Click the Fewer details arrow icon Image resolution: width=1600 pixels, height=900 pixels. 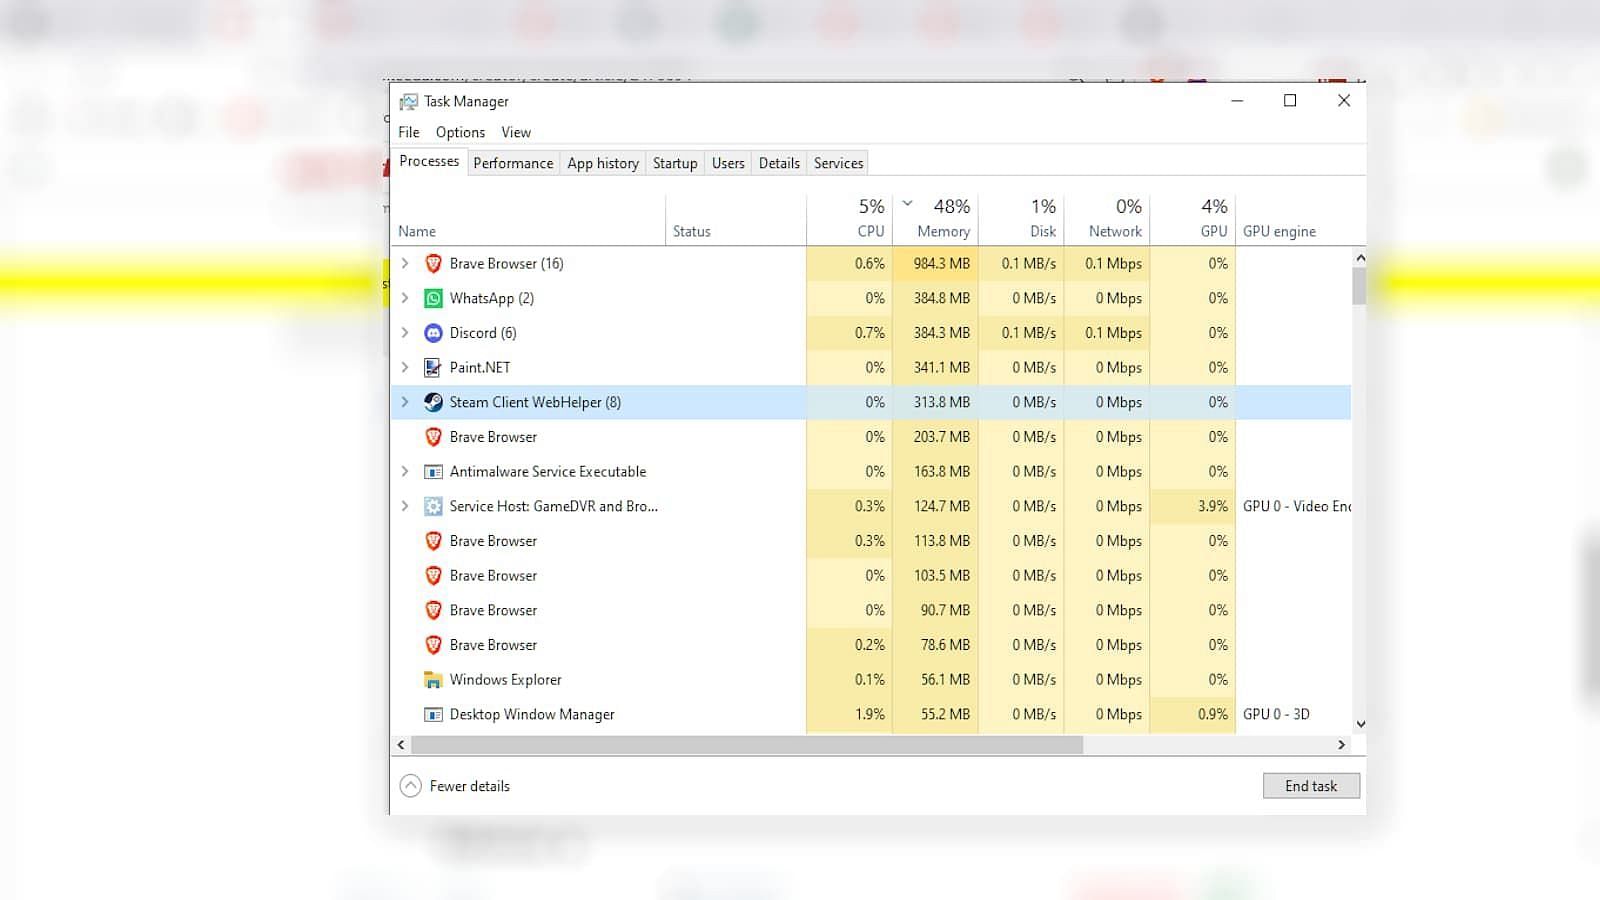click(x=410, y=786)
